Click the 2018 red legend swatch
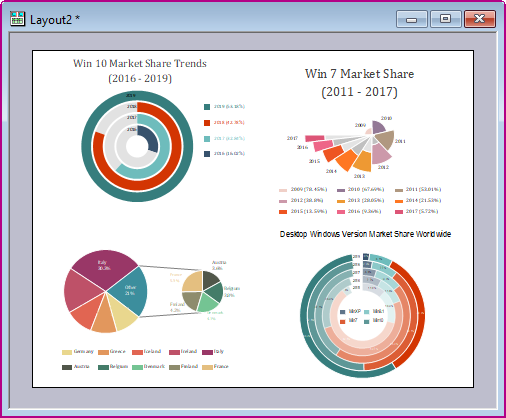The width and height of the screenshot is (506, 418). (207, 123)
